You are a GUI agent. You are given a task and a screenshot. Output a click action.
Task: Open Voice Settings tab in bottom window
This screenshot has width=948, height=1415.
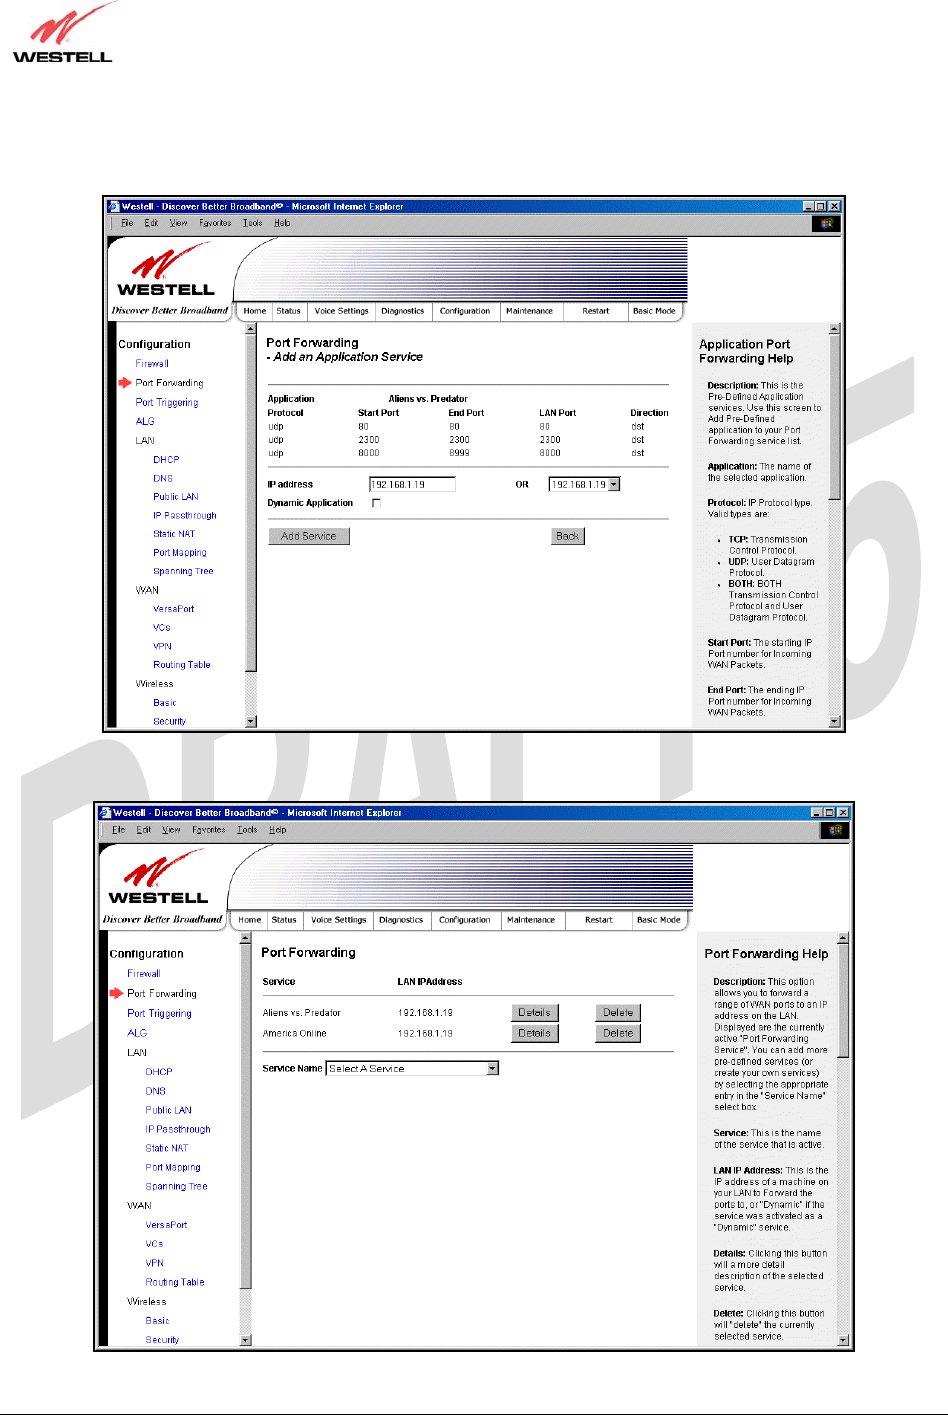point(338,920)
